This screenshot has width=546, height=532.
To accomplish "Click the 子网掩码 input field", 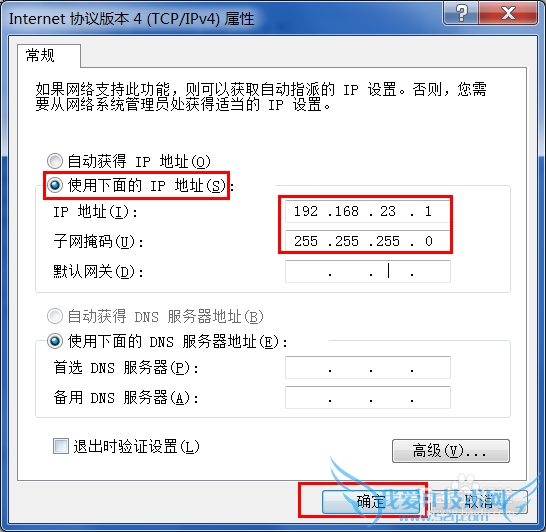I will [368, 241].
